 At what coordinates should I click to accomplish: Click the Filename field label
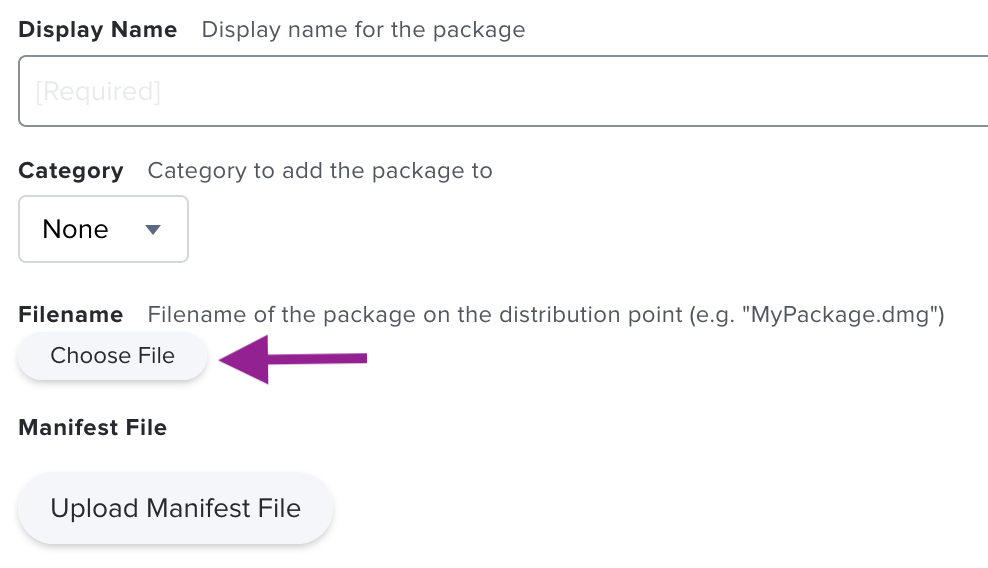pyautogui.click(x=71, y=315)
